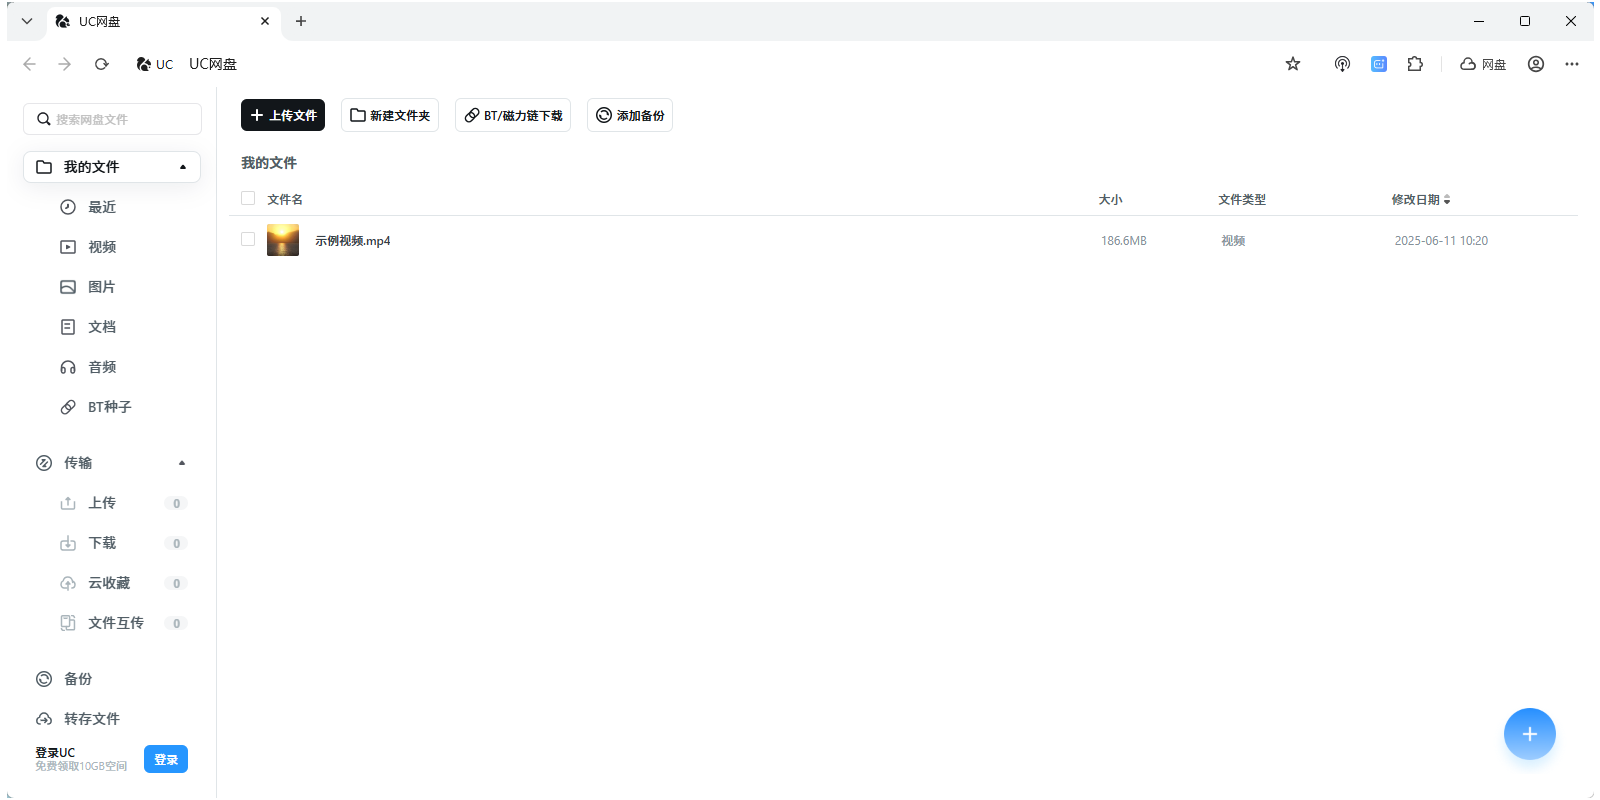The image size is (1600, 800).
Task: Open the 示例视频.mp4 sunset thumbnail
Action: pos(283,240)
